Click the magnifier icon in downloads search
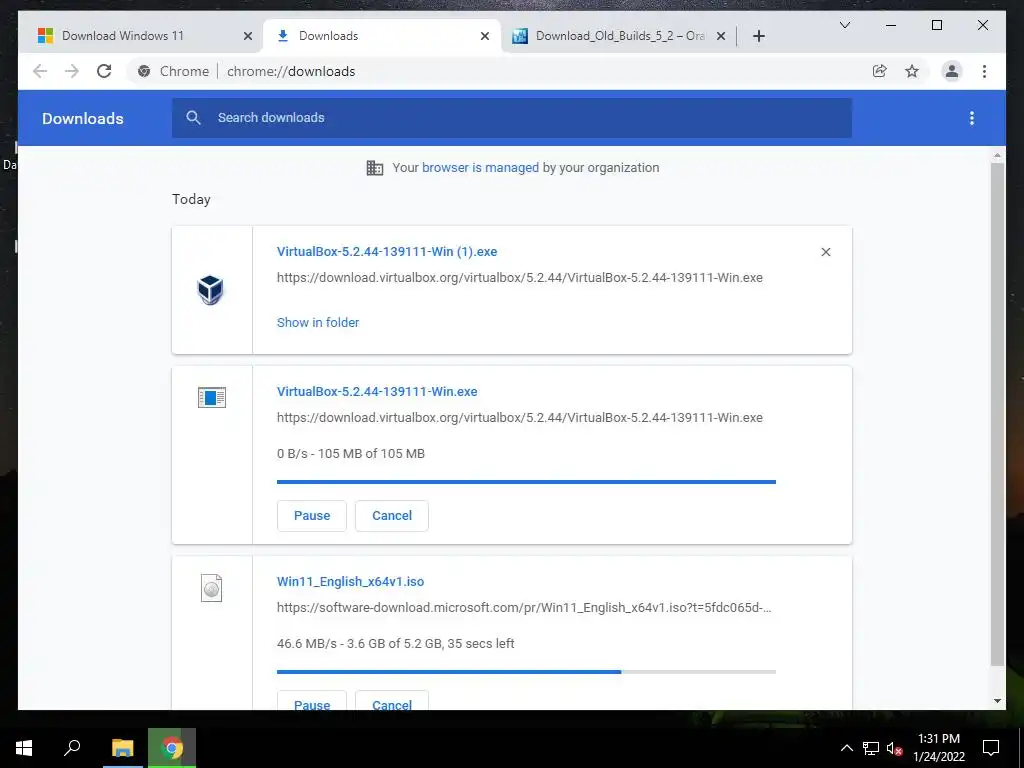 [x=193, y=118]
